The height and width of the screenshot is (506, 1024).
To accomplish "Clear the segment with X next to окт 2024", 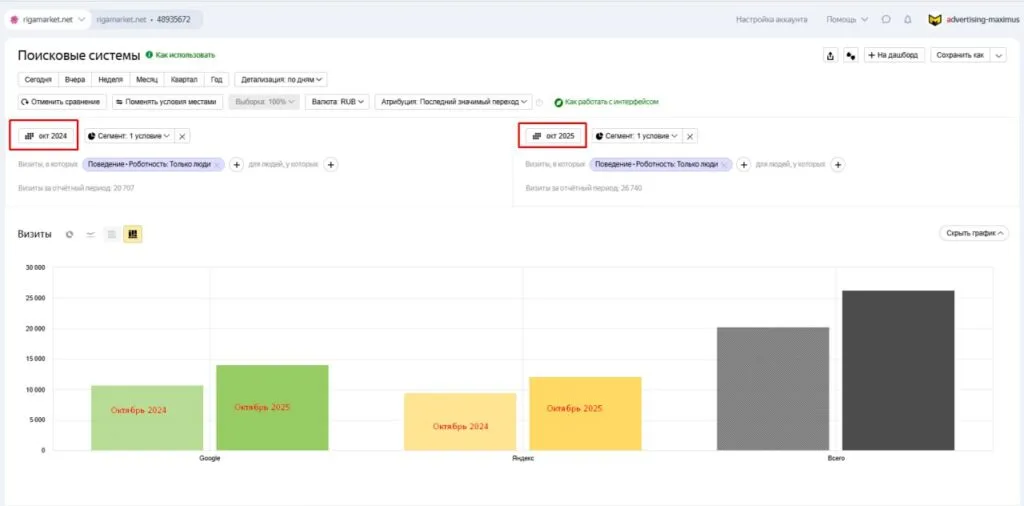I will 182,136.
